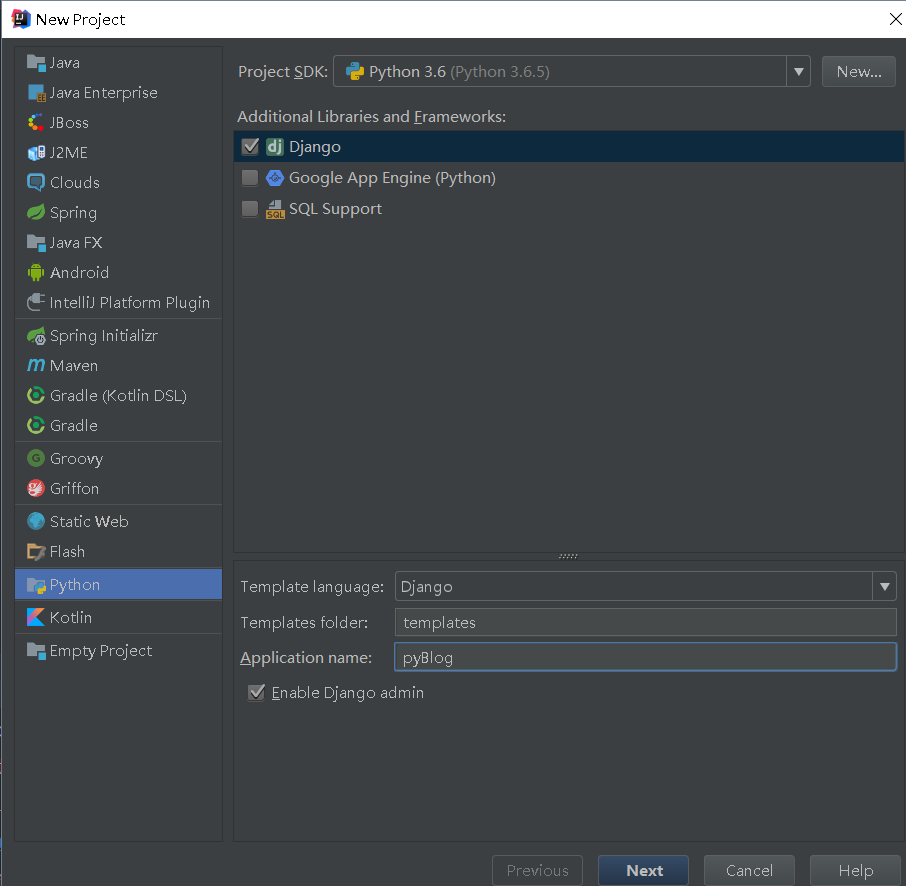
Task: Choose the Groovy icon
Action: (x=36, y=458)
